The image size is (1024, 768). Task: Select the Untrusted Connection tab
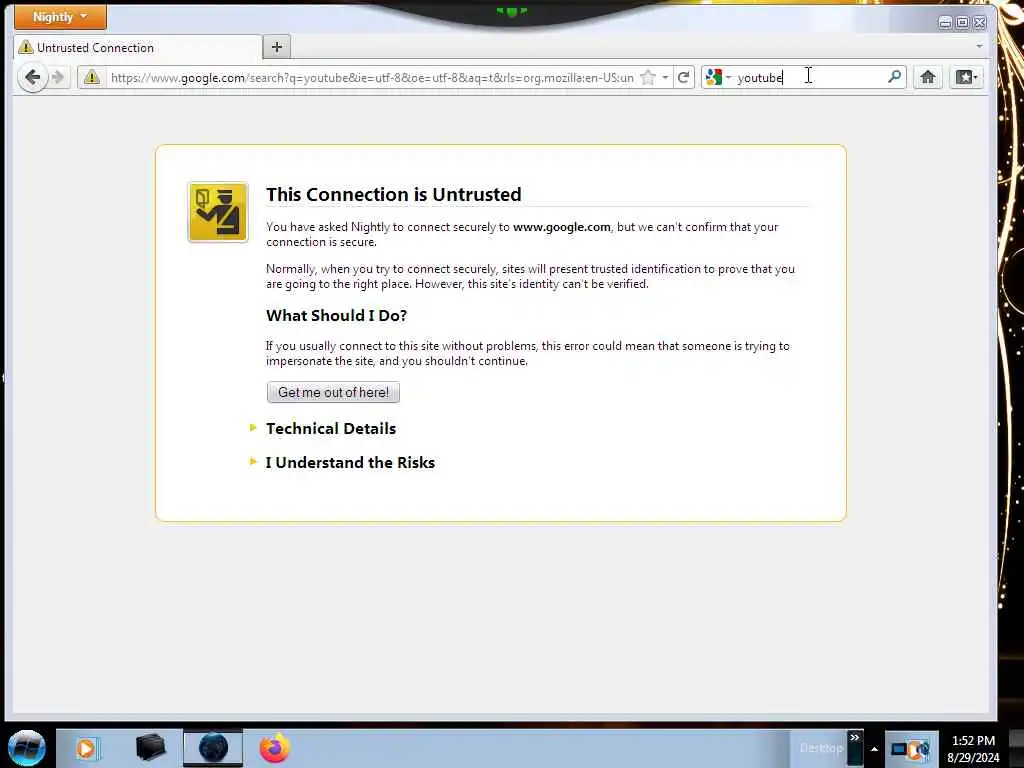(x=137, y=48)
